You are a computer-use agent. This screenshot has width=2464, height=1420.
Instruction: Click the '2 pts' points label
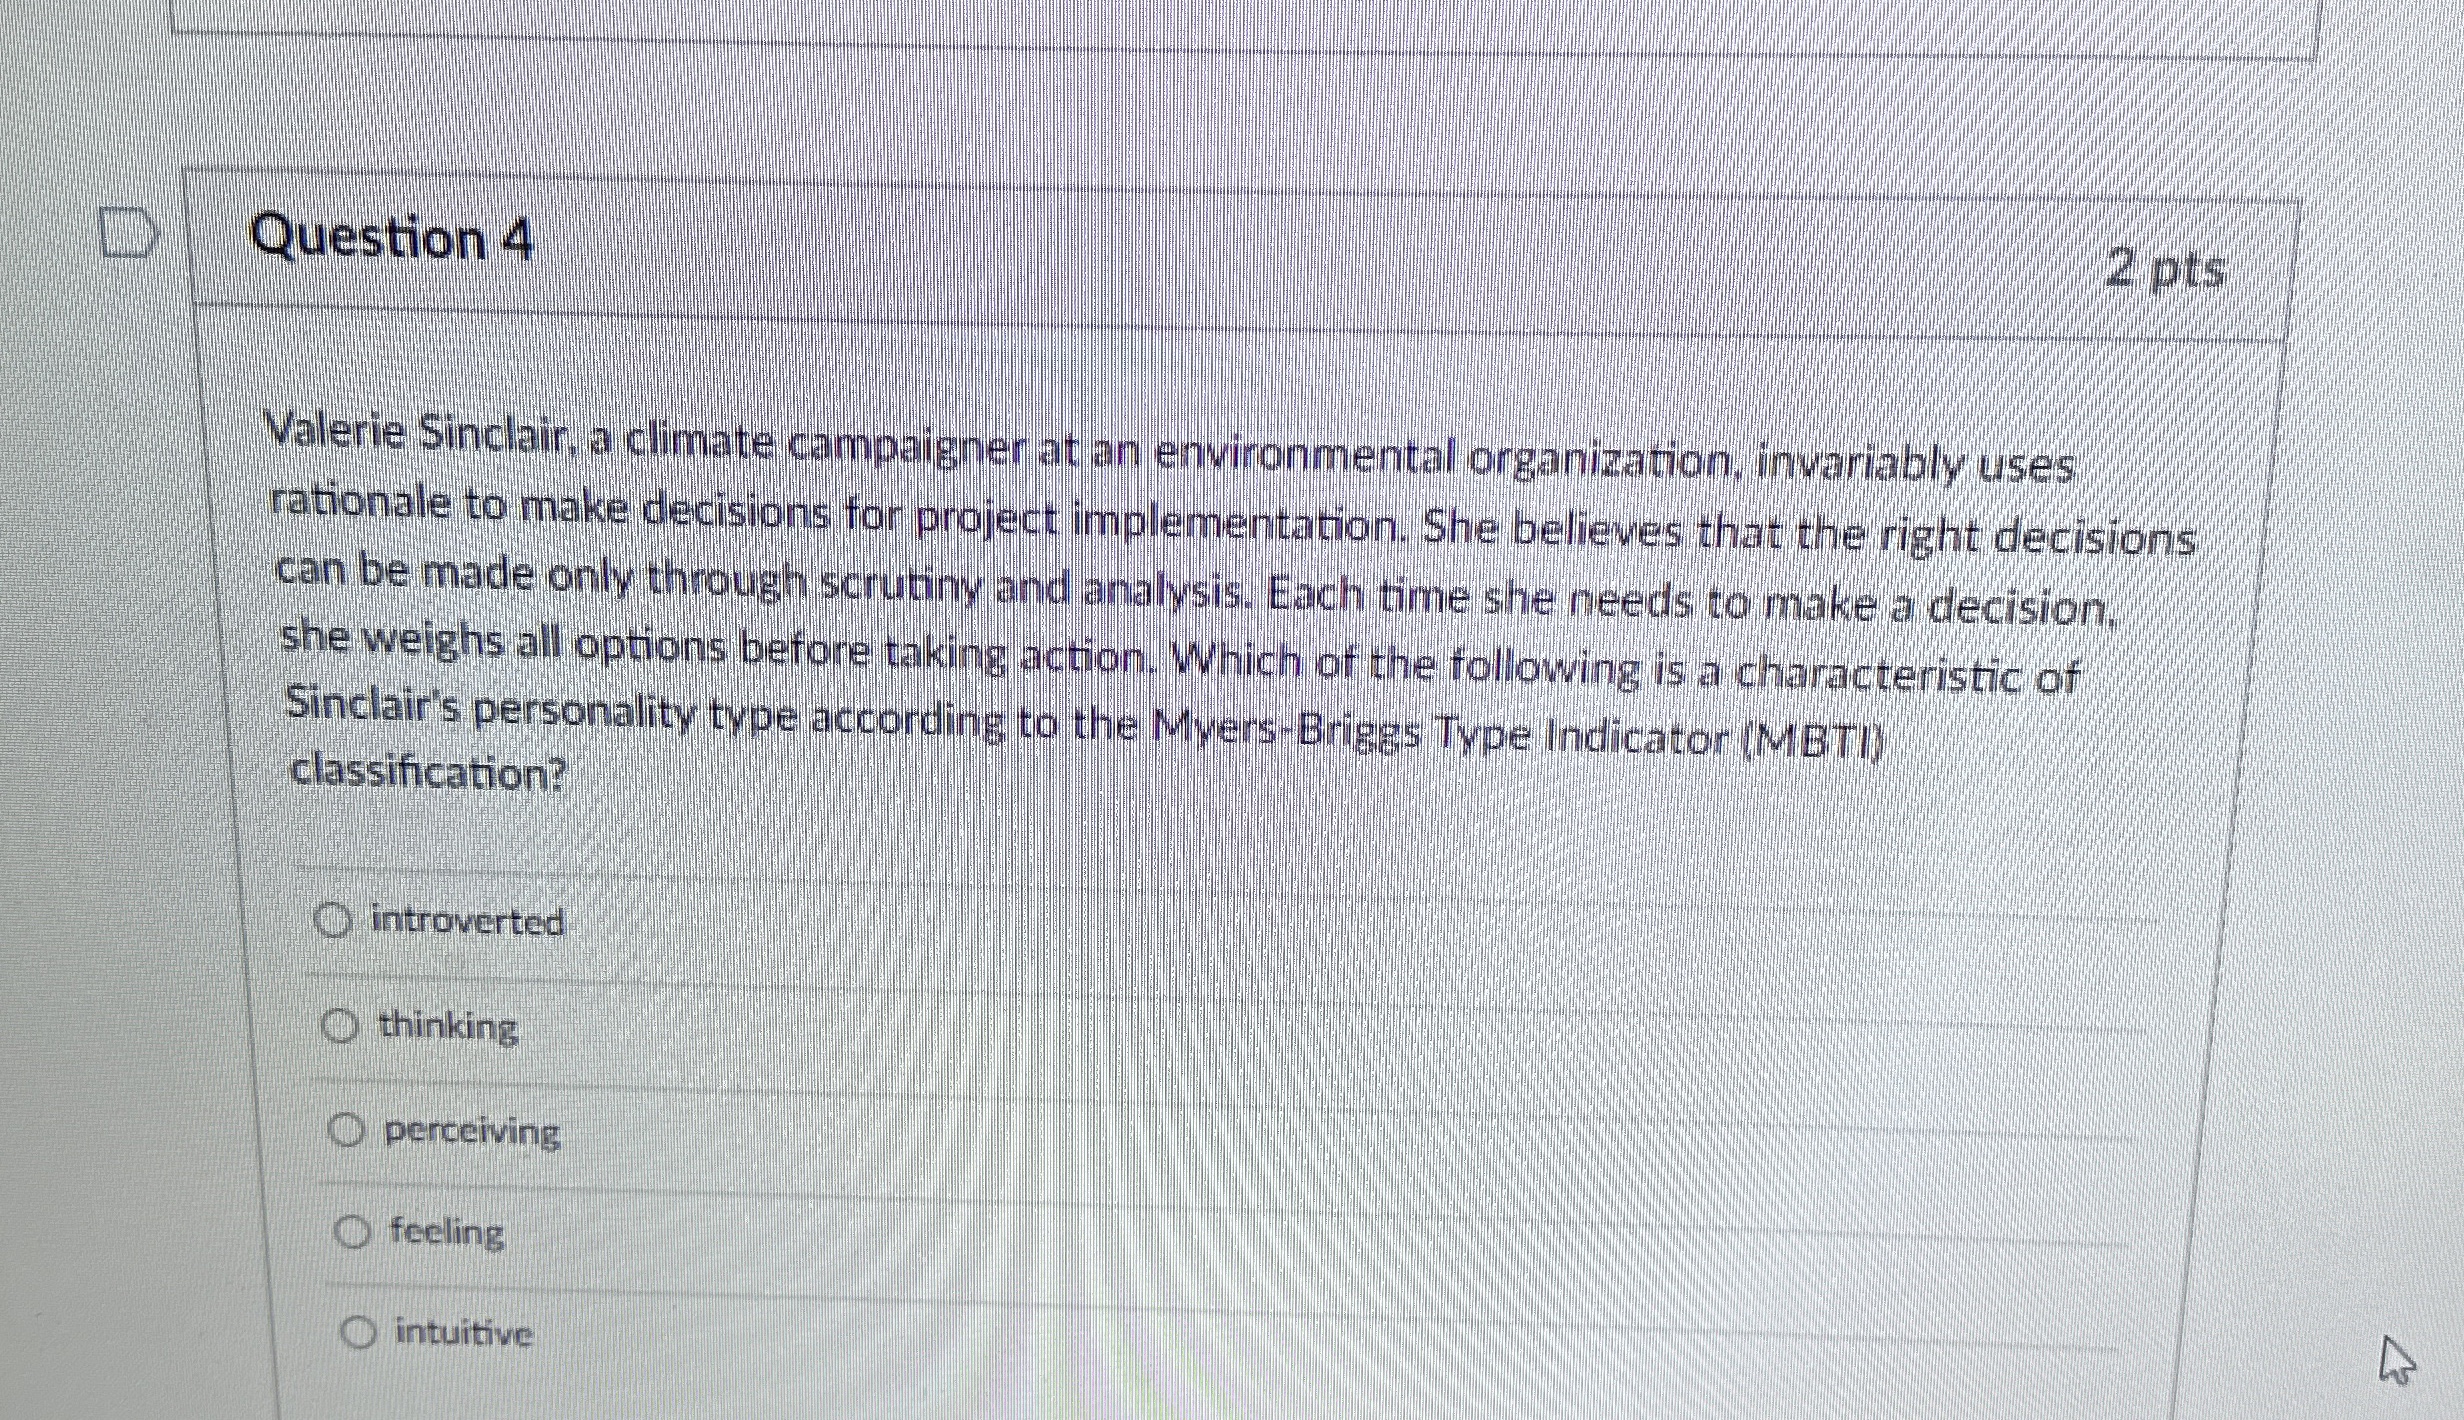[x=2164, y=269]
